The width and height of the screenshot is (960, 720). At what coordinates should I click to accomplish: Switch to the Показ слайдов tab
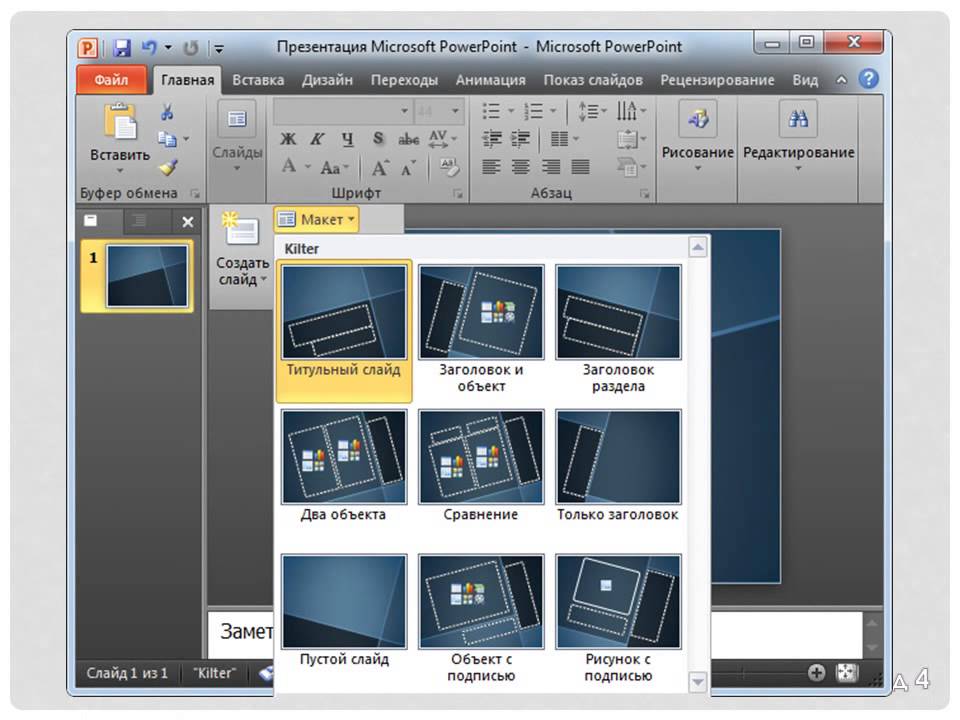click(593, 80)
